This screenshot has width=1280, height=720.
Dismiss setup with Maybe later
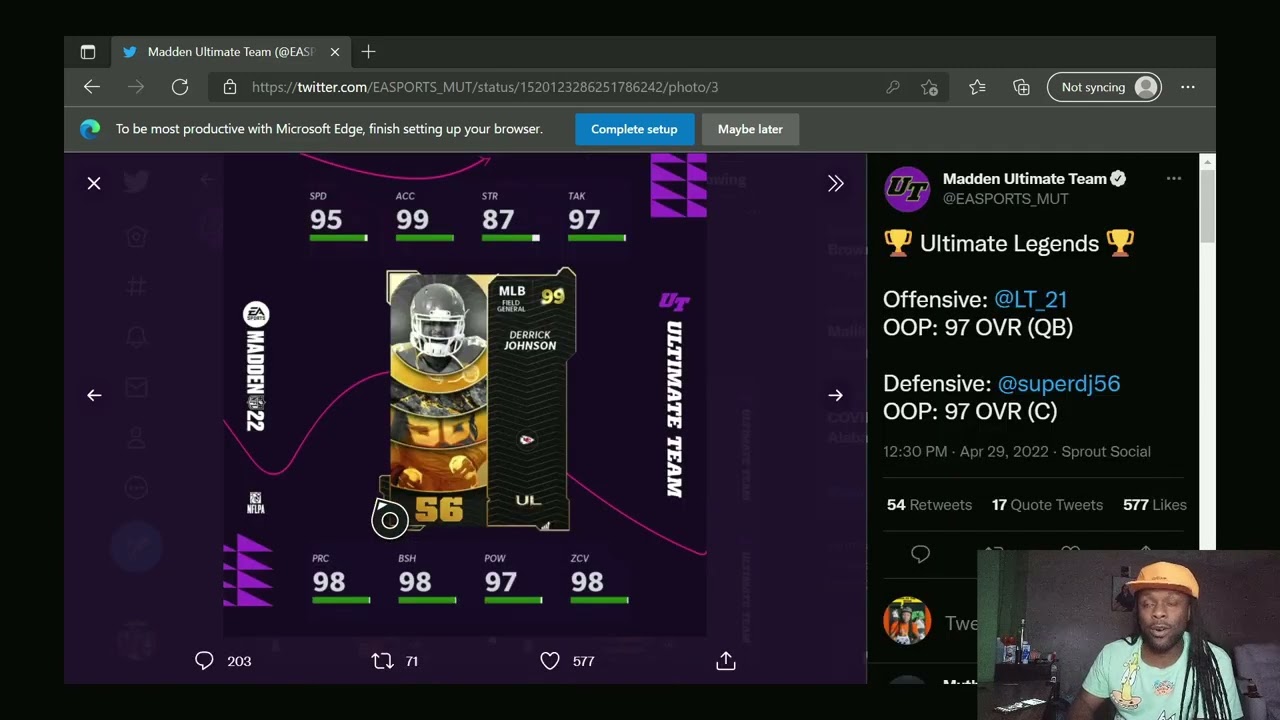coord(750,129)
